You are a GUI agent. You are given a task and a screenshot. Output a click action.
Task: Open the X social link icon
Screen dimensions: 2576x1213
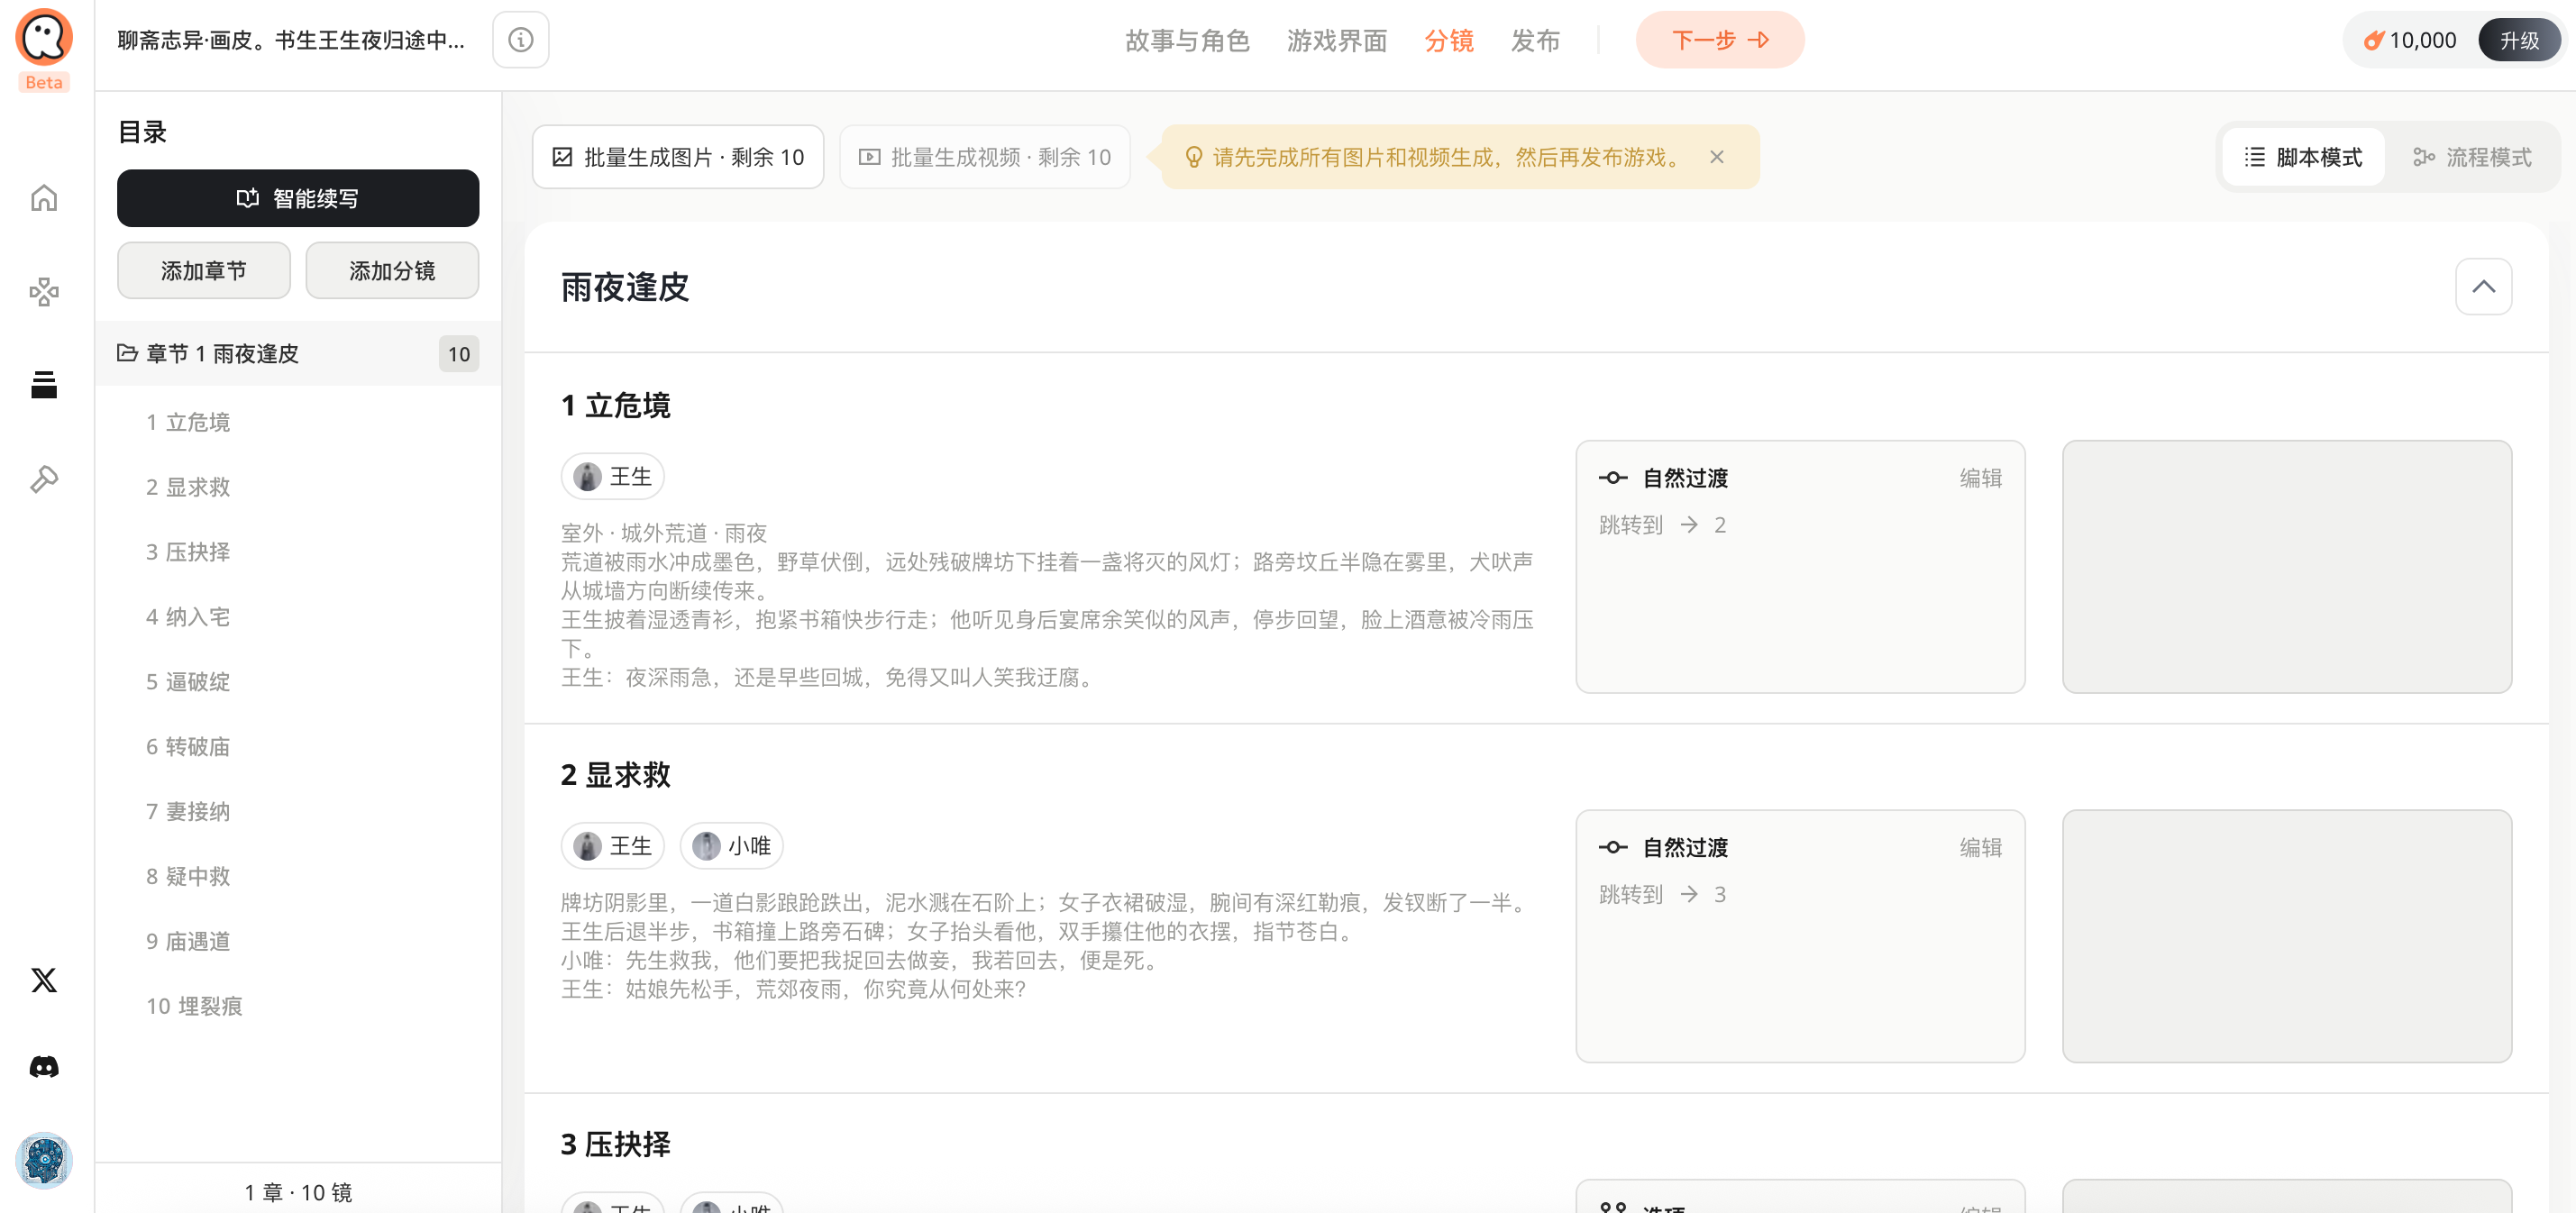point(44,980)
